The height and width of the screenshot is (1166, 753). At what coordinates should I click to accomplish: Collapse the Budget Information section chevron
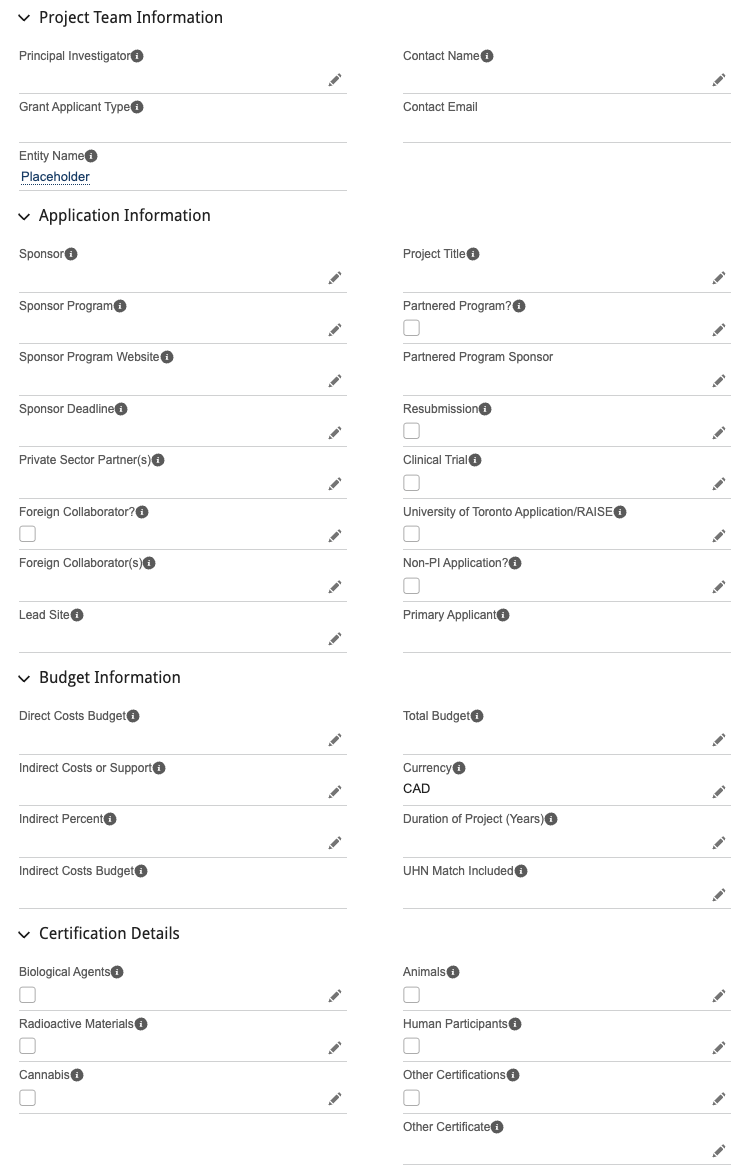tap(24, 678)
